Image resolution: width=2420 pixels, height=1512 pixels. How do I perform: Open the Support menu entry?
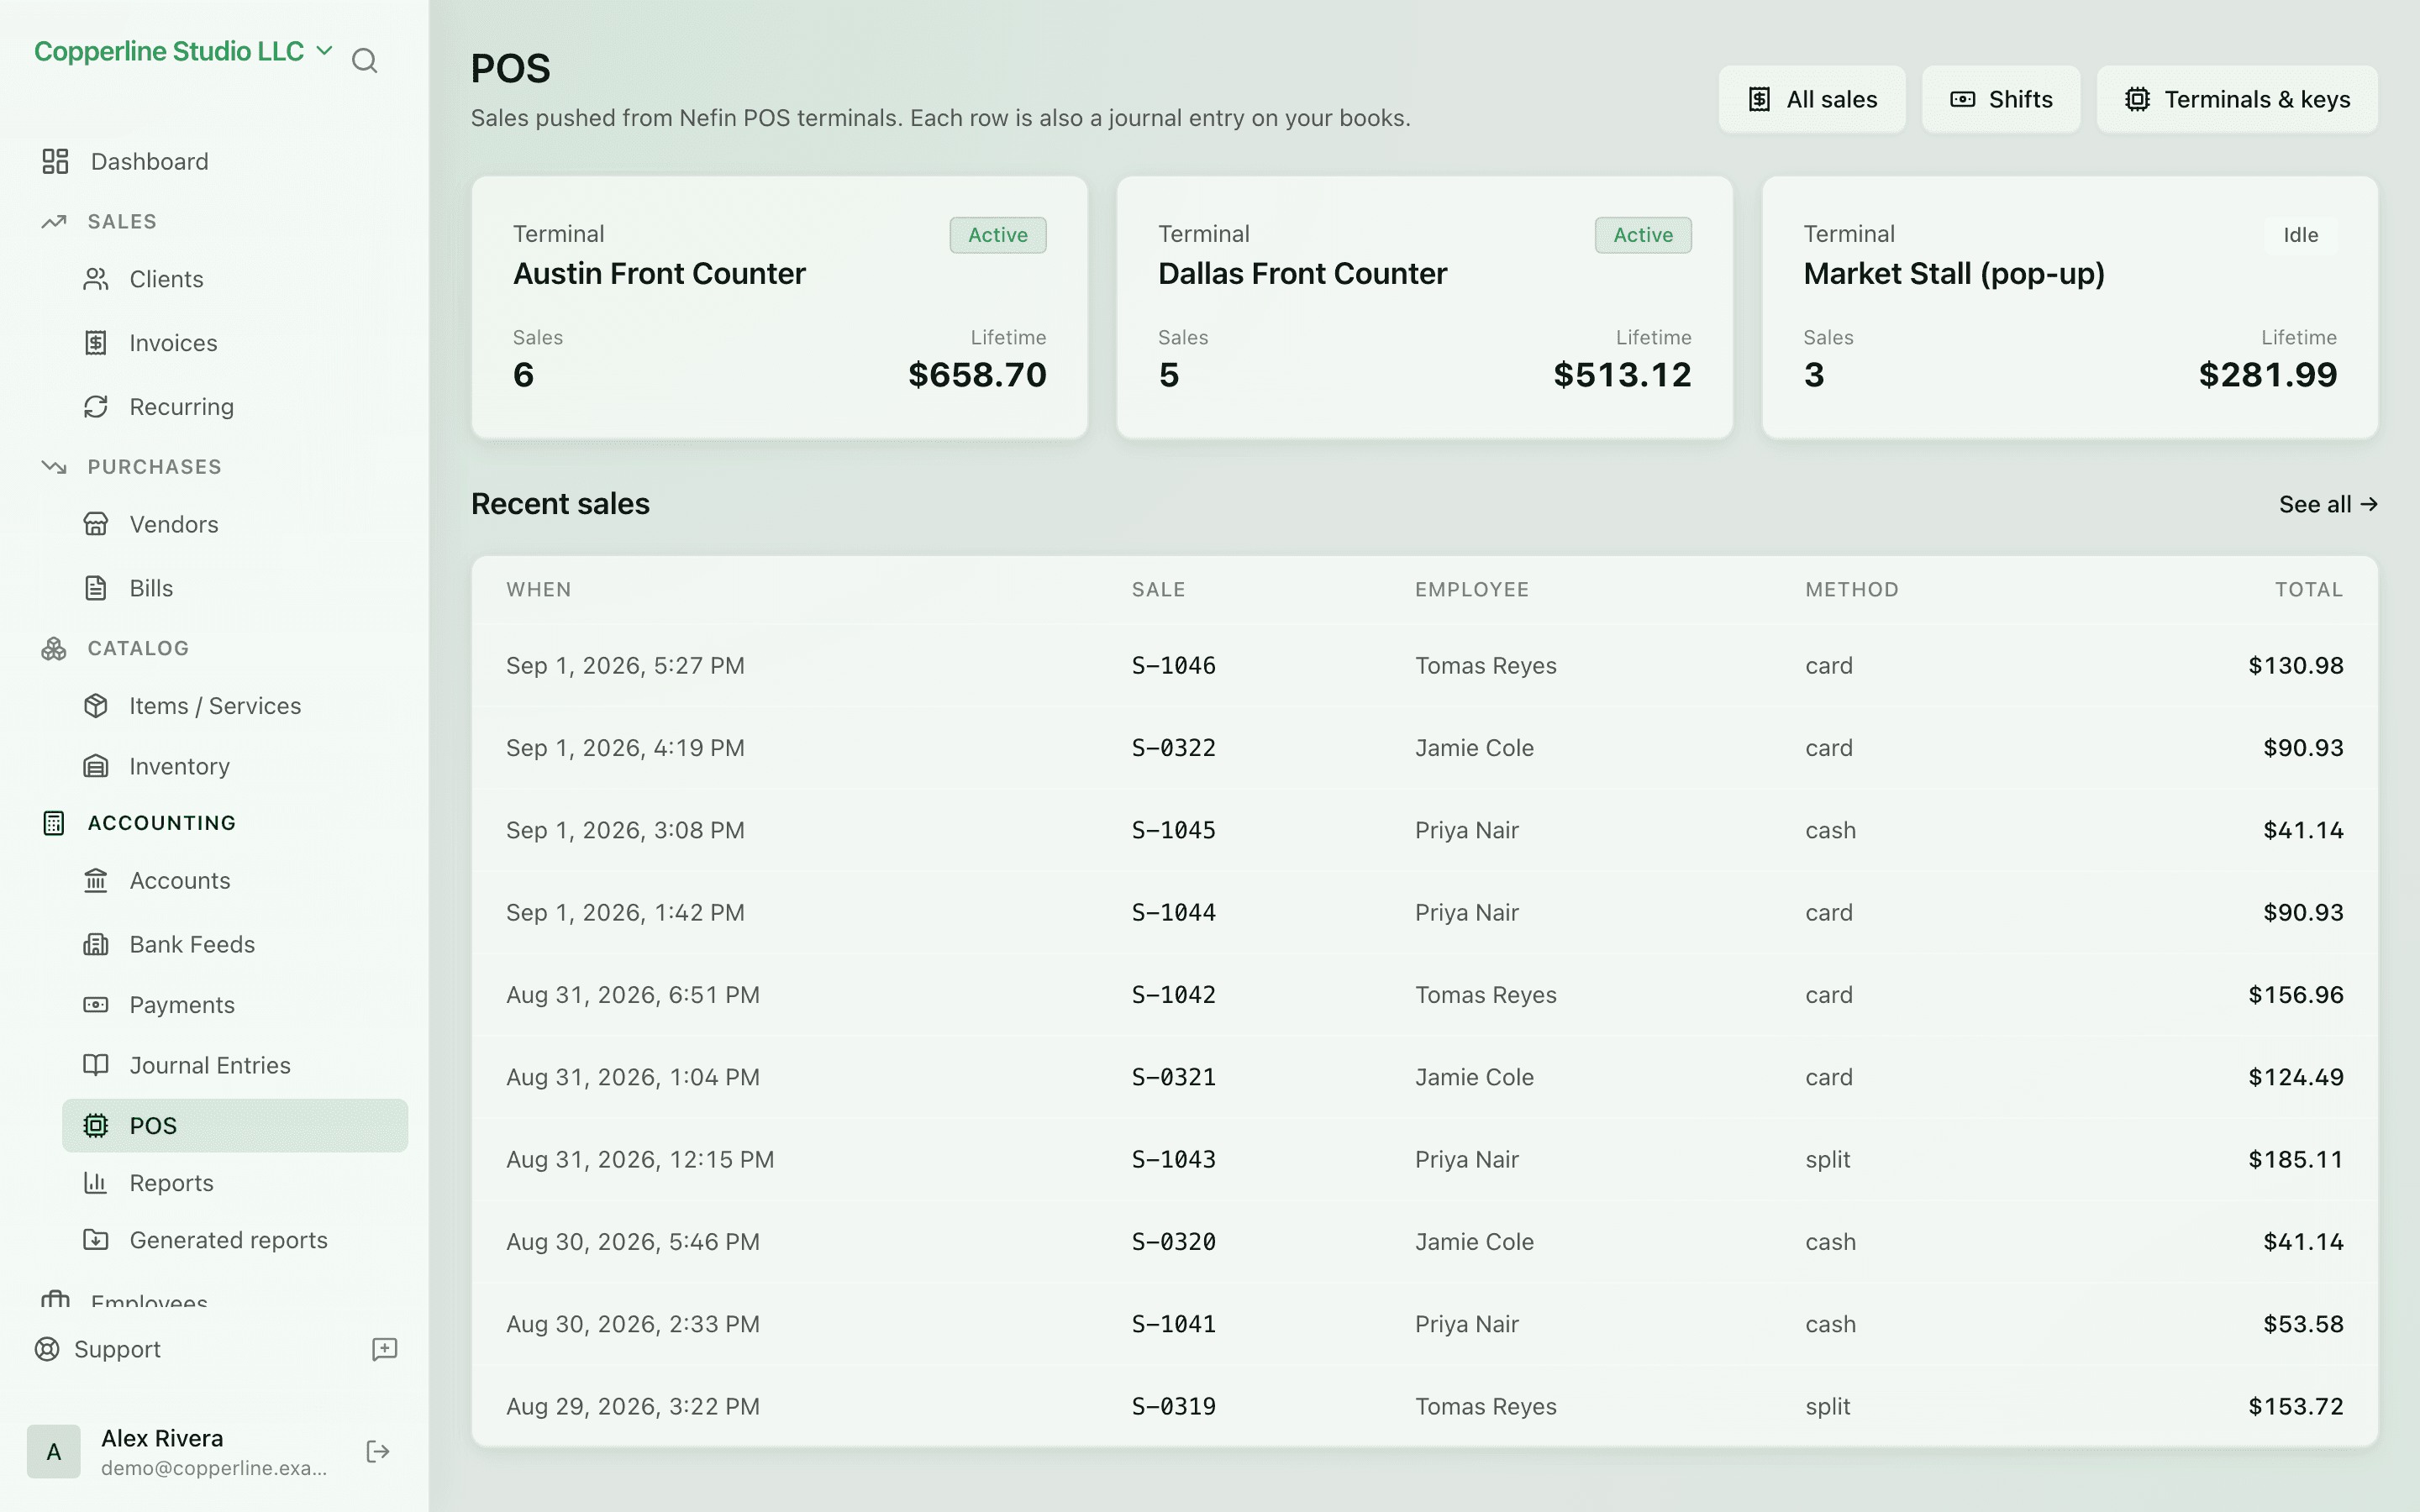(x=117, y=1349)
